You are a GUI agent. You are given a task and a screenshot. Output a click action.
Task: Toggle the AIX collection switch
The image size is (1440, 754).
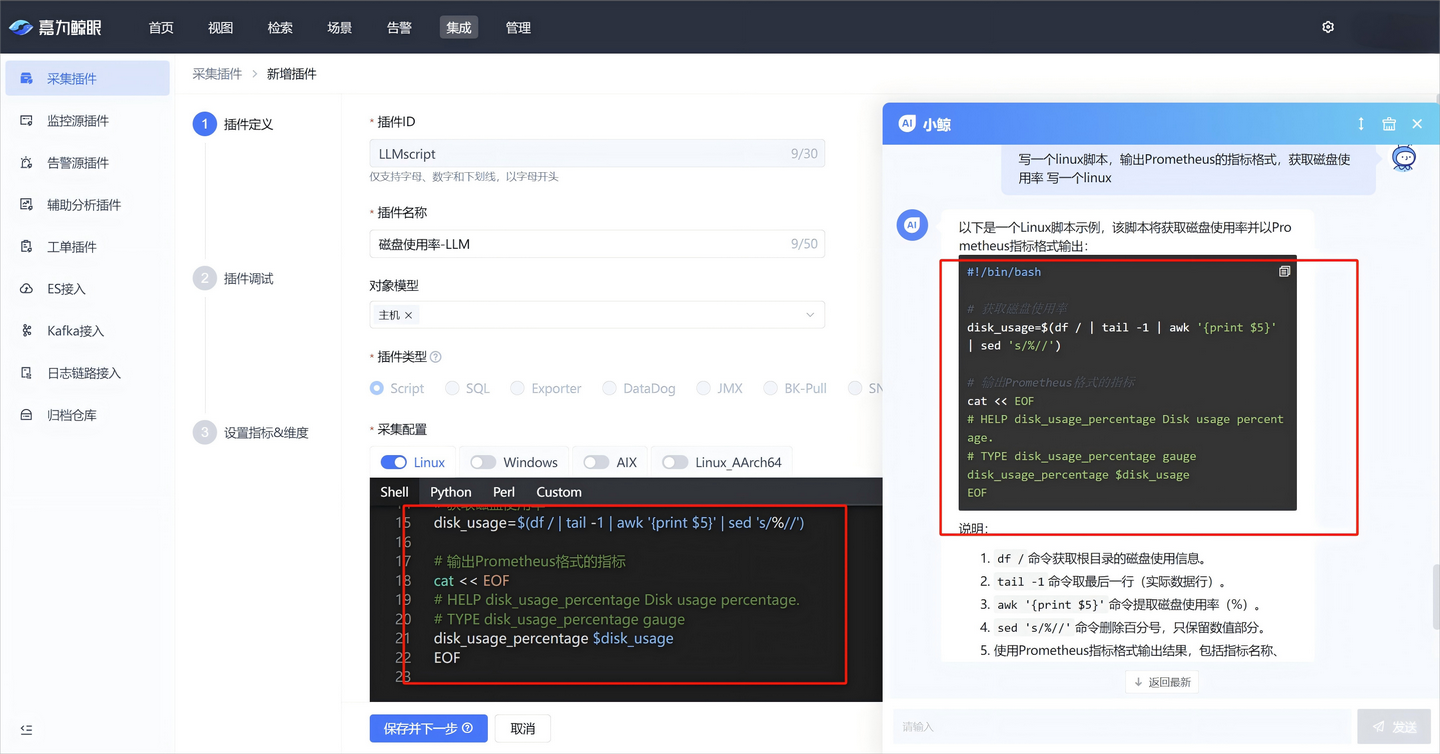596,462
